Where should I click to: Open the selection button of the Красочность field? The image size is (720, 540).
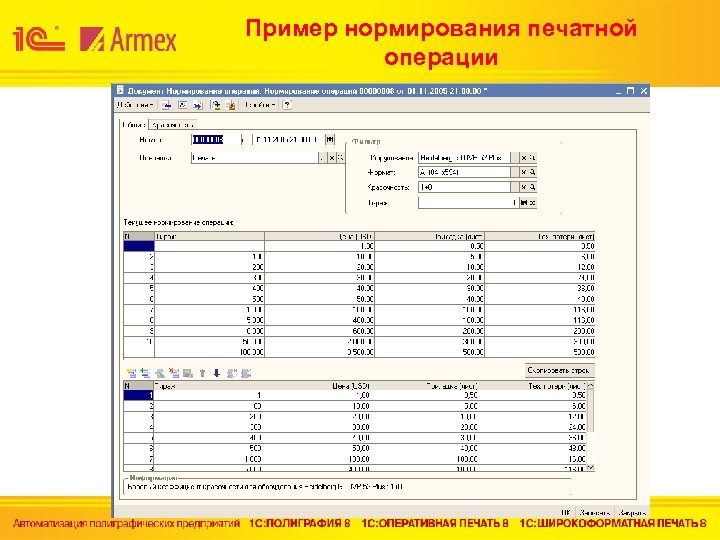coord(515,187)
